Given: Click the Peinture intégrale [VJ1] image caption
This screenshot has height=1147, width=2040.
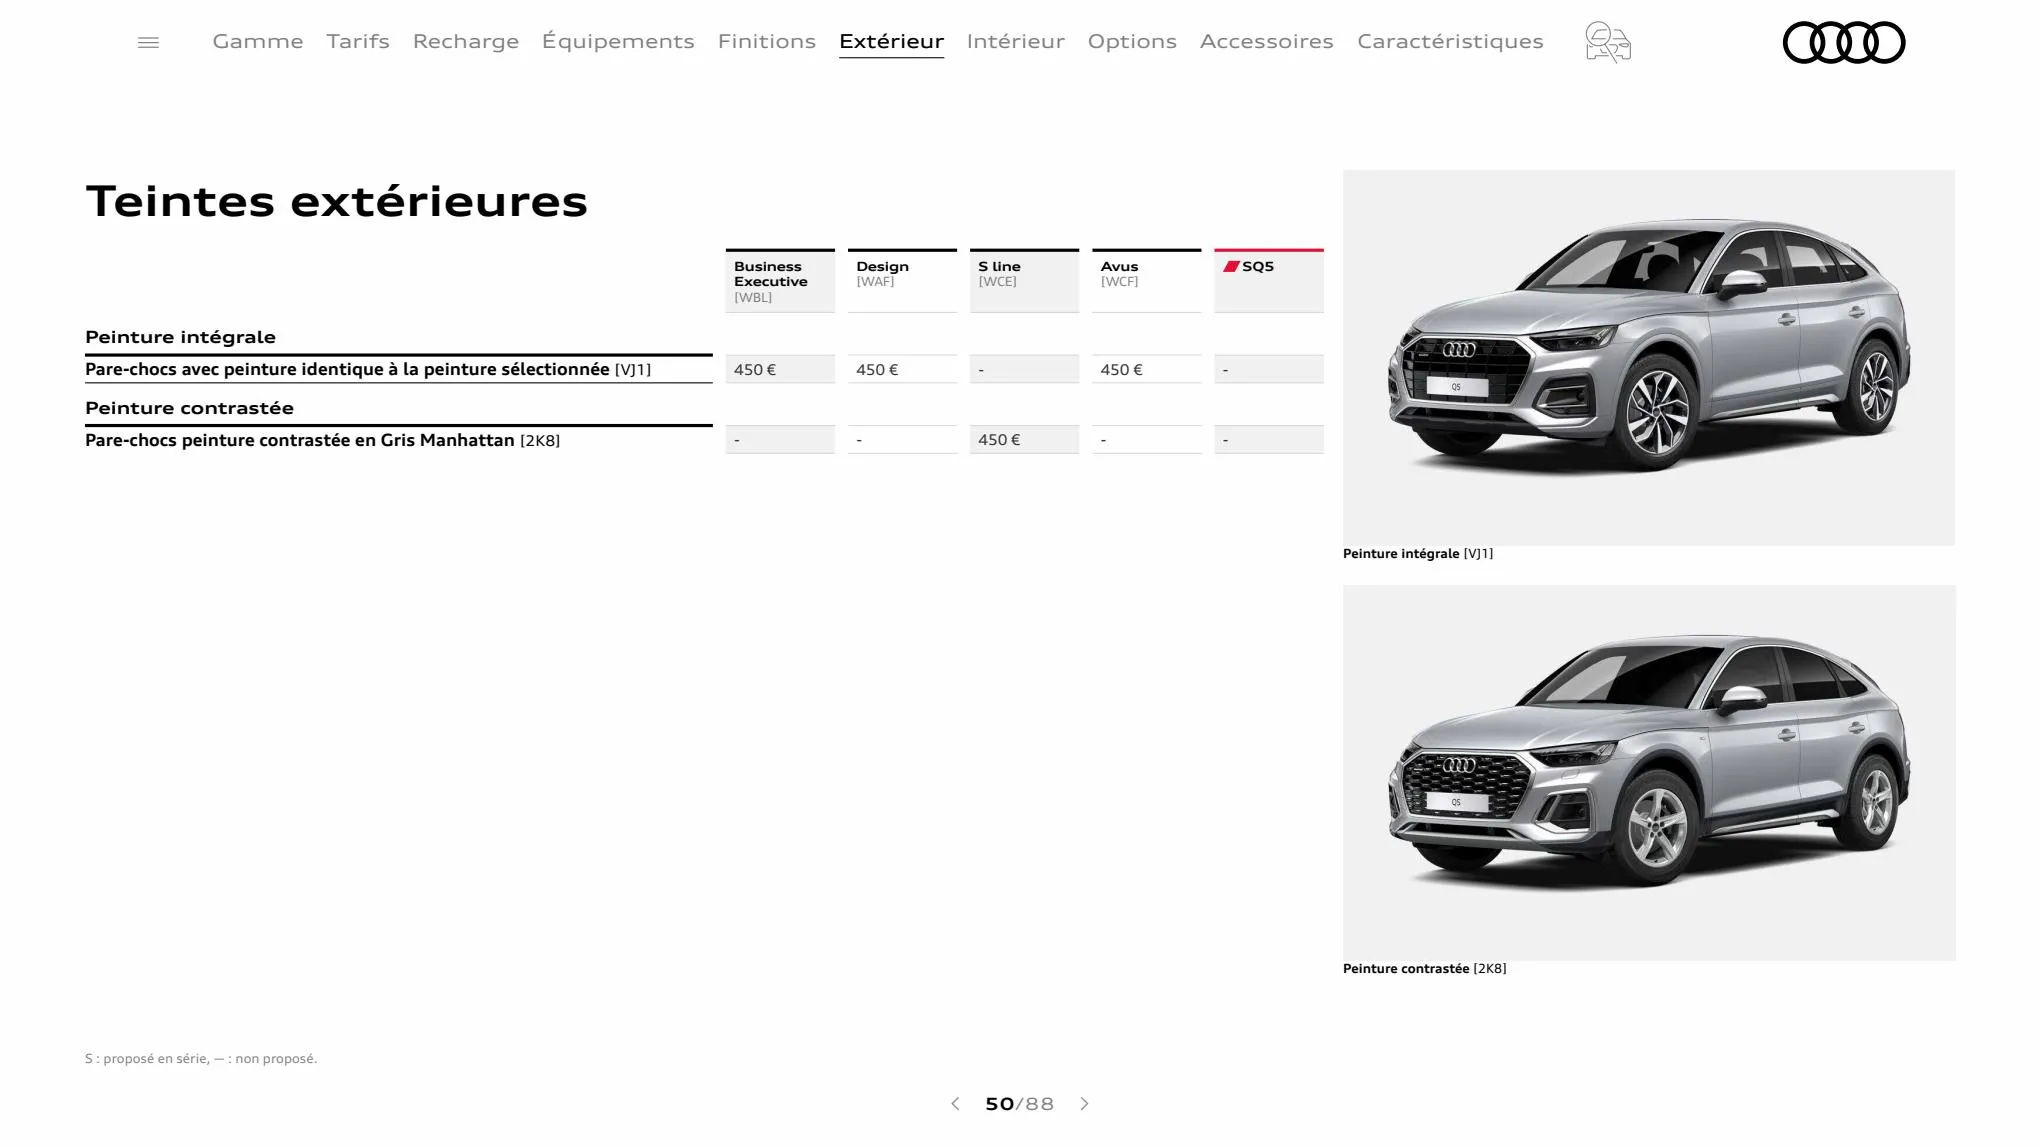Looking at the screenshot, I should point(1418,553).
